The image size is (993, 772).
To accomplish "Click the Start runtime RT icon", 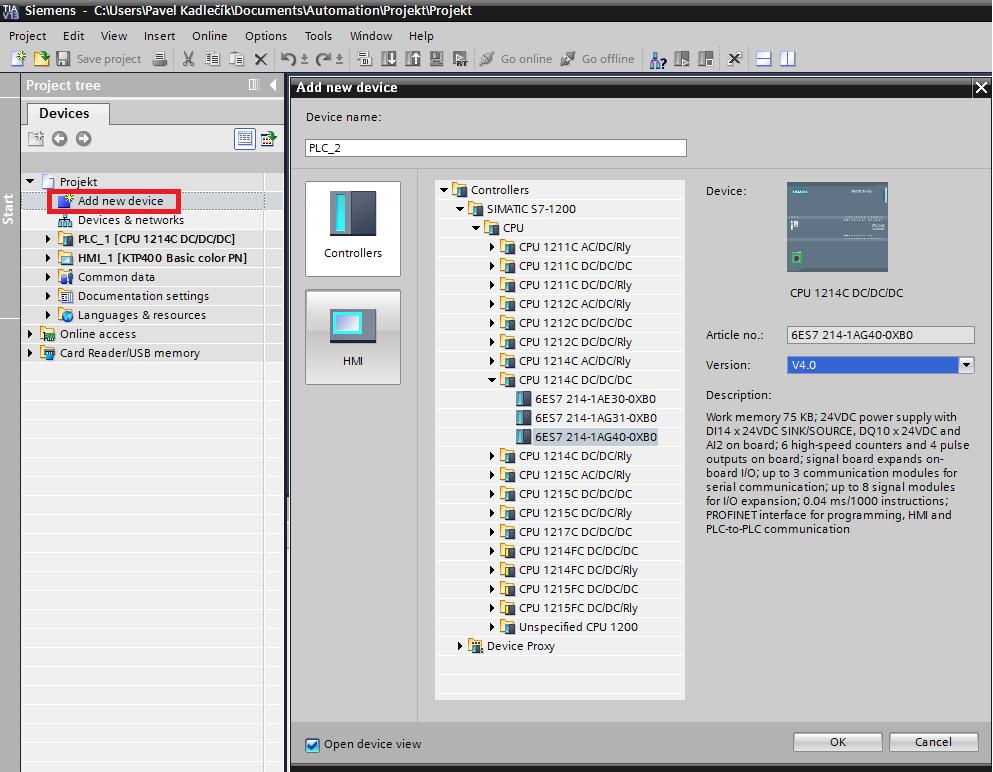I will [x=460, y=59].
